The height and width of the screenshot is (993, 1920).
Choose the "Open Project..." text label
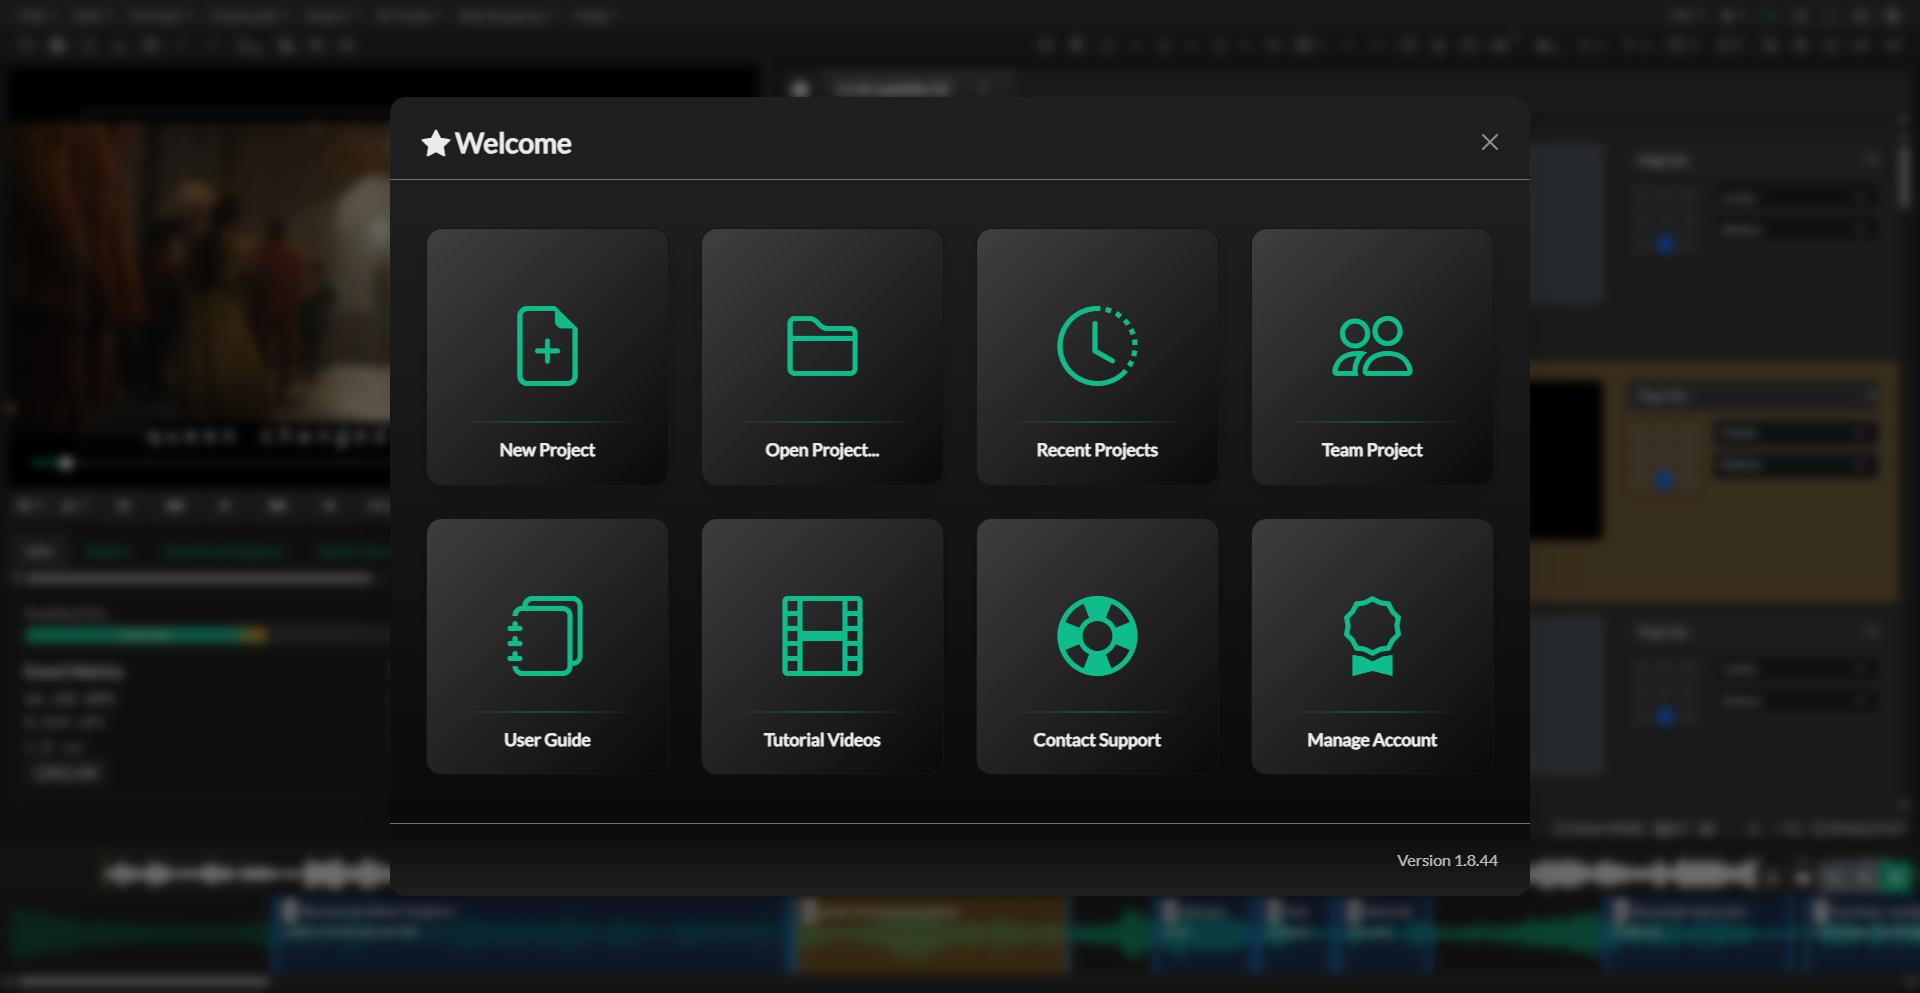(822, 450)
